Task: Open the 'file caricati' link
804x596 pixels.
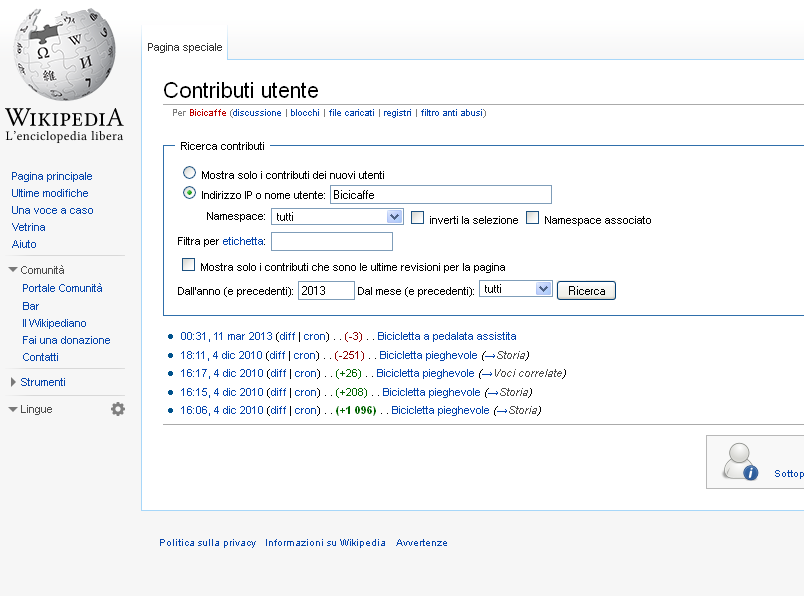Action: [x=351, y=113]
